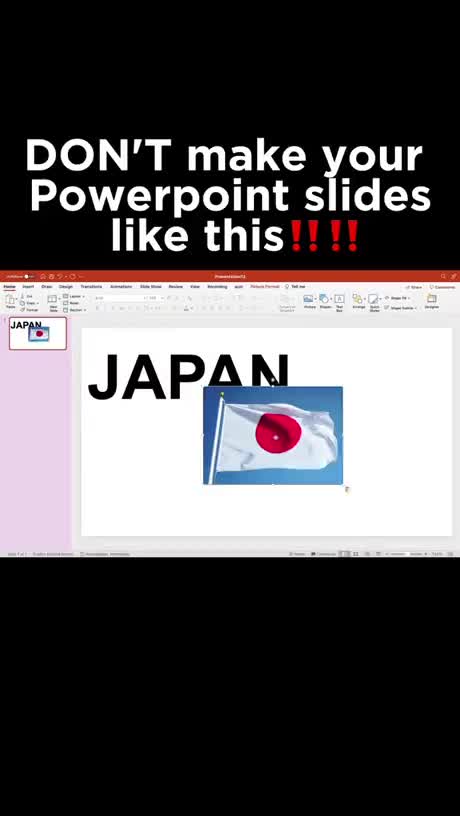Click the New Slide icon
Viewport: 460px width, 816px height.
[53, 299]
